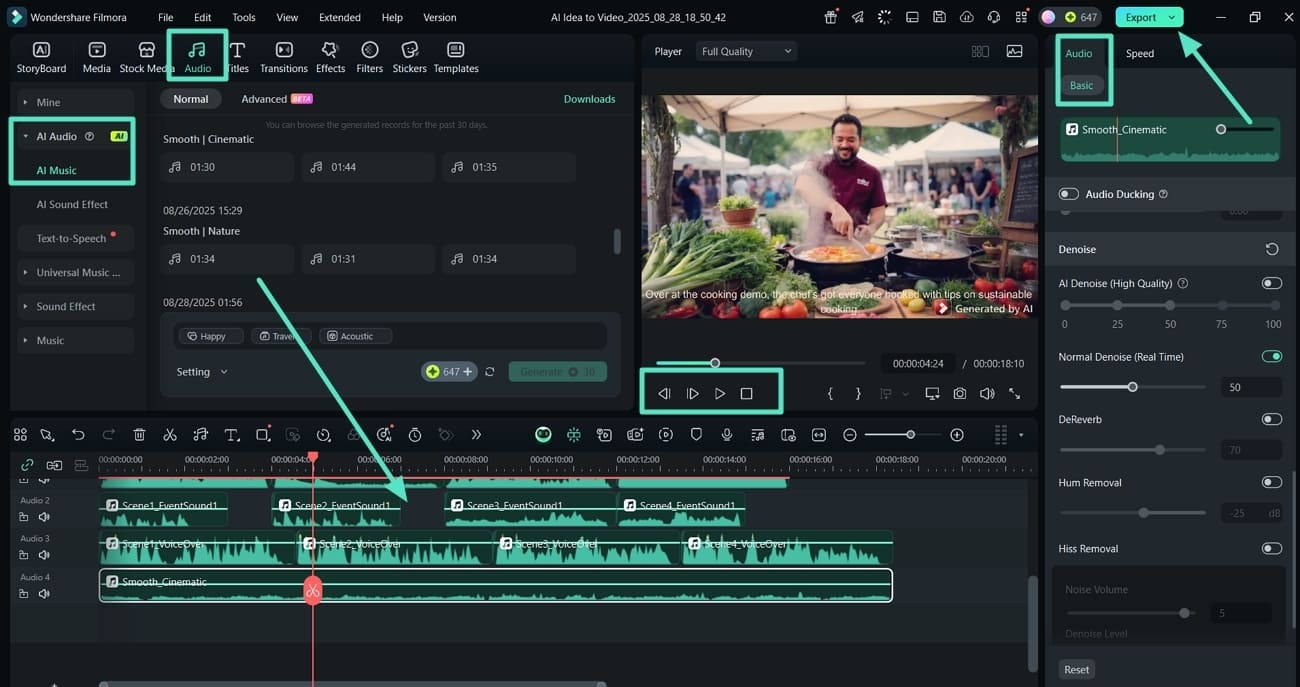Click the Normal Denoise slider
This screenshot has height=687, width=1300.
1133,387
